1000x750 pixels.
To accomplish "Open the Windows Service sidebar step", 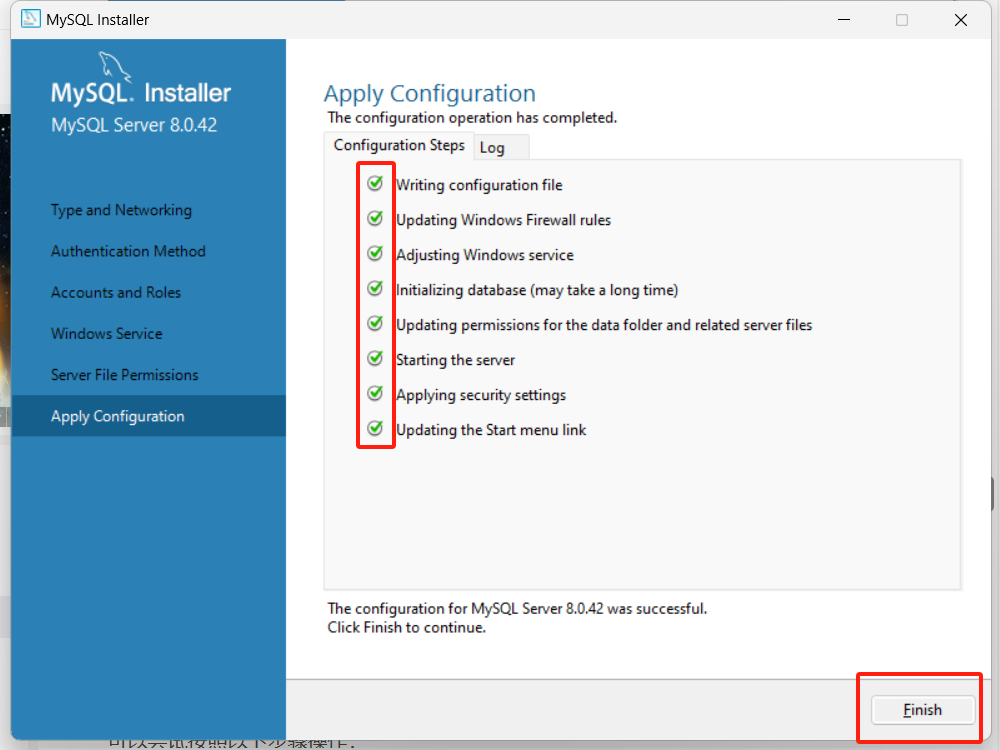I will point(107,333).
